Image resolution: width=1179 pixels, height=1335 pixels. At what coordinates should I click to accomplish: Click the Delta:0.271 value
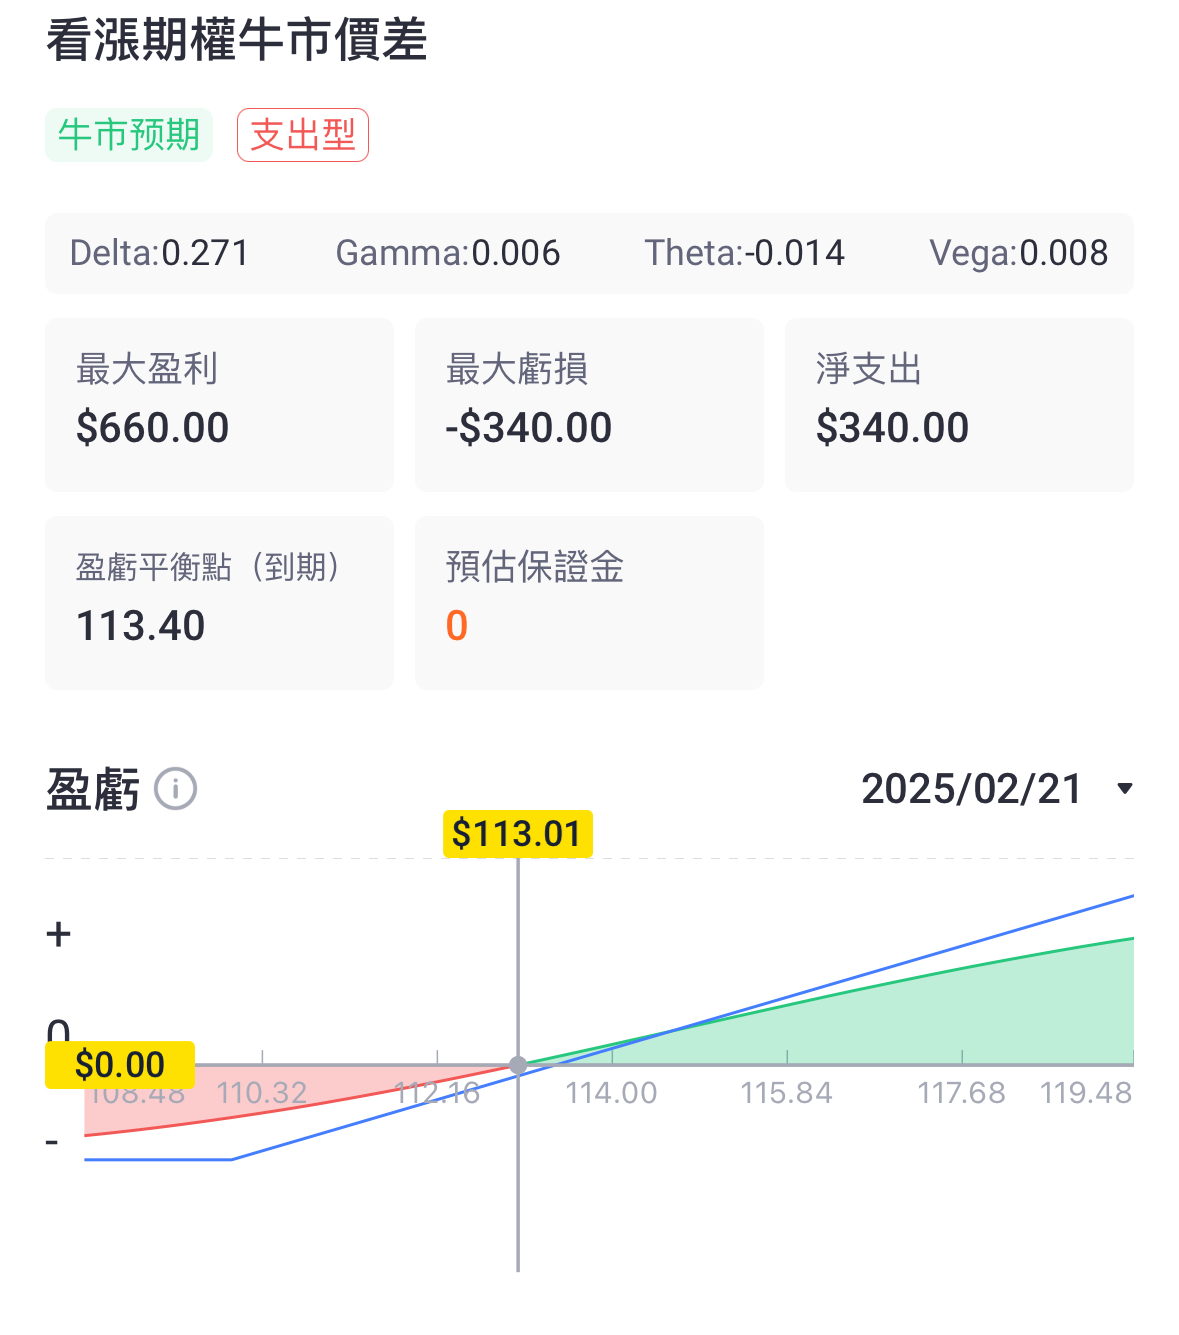[x=159, y=253]
